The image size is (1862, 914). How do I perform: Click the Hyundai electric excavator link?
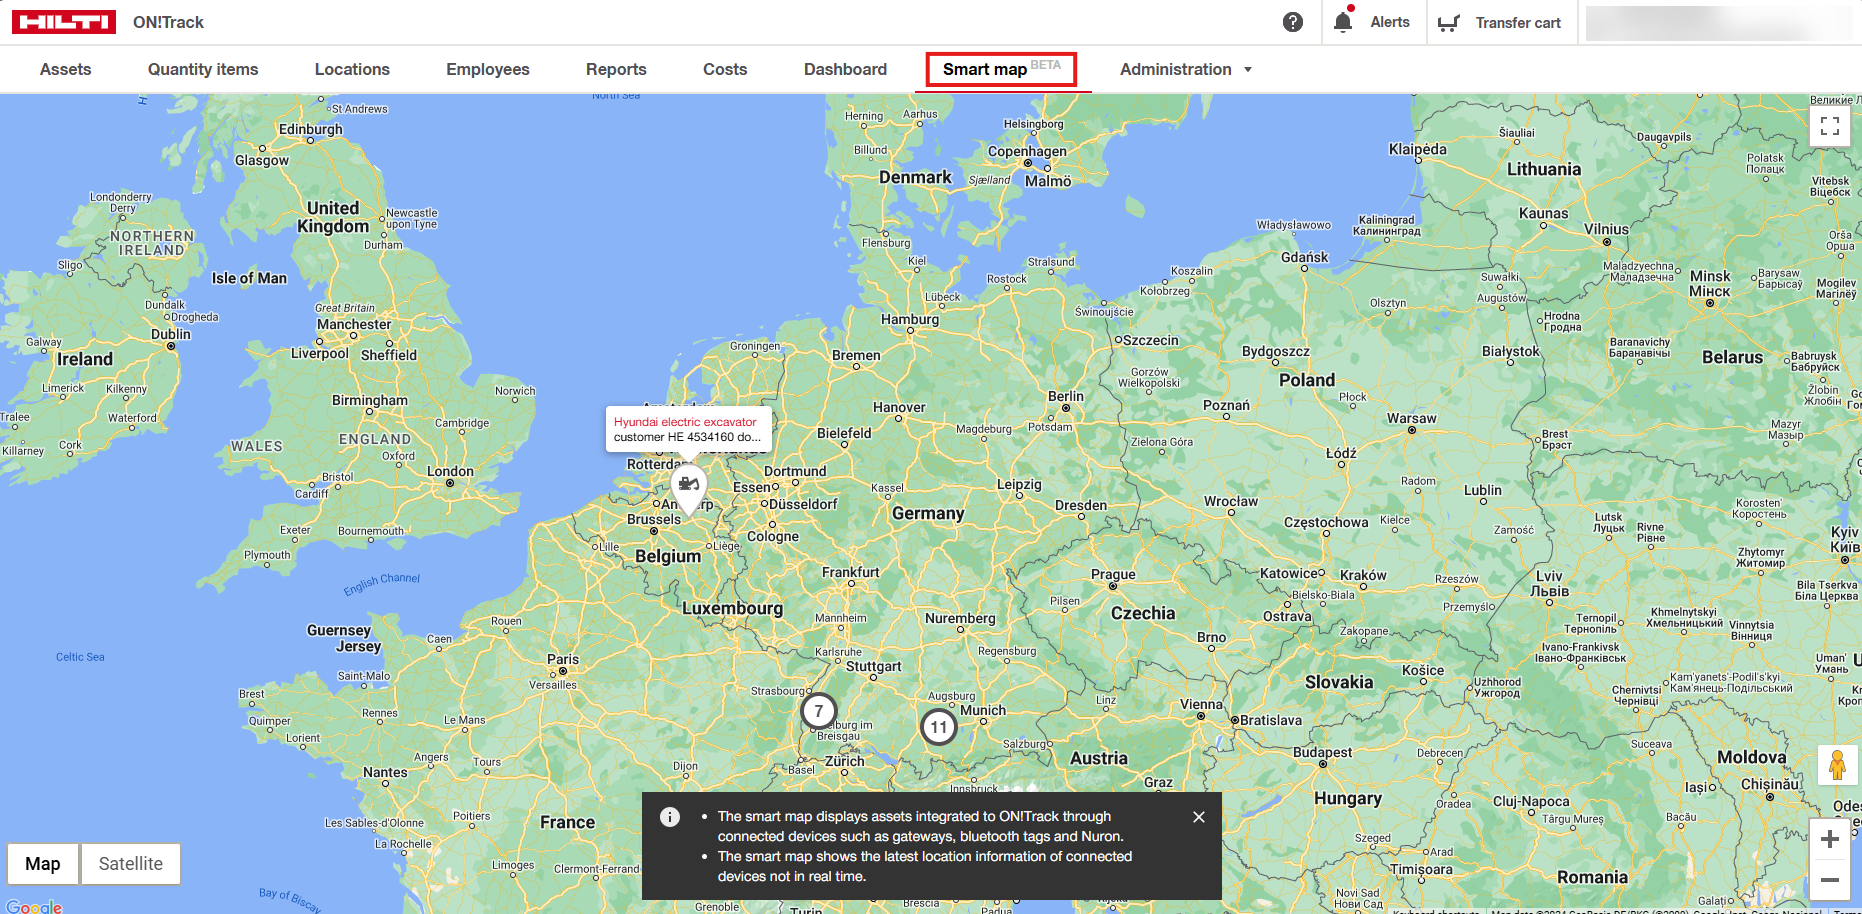(685, 422)
